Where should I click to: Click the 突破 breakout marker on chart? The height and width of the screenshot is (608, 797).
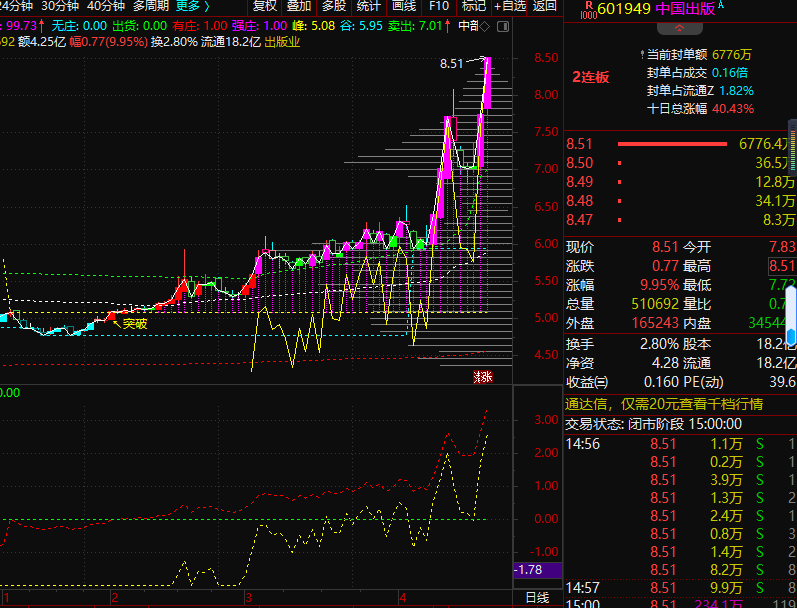pos(135,323)
